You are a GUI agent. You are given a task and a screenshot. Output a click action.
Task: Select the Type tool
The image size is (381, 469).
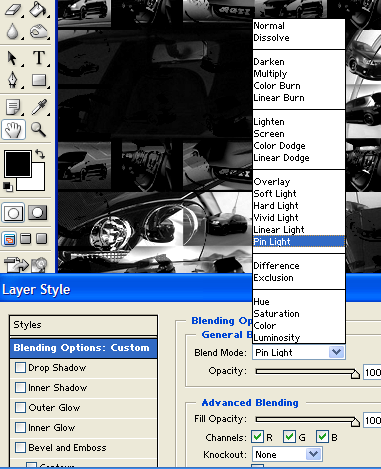(39, 58)
